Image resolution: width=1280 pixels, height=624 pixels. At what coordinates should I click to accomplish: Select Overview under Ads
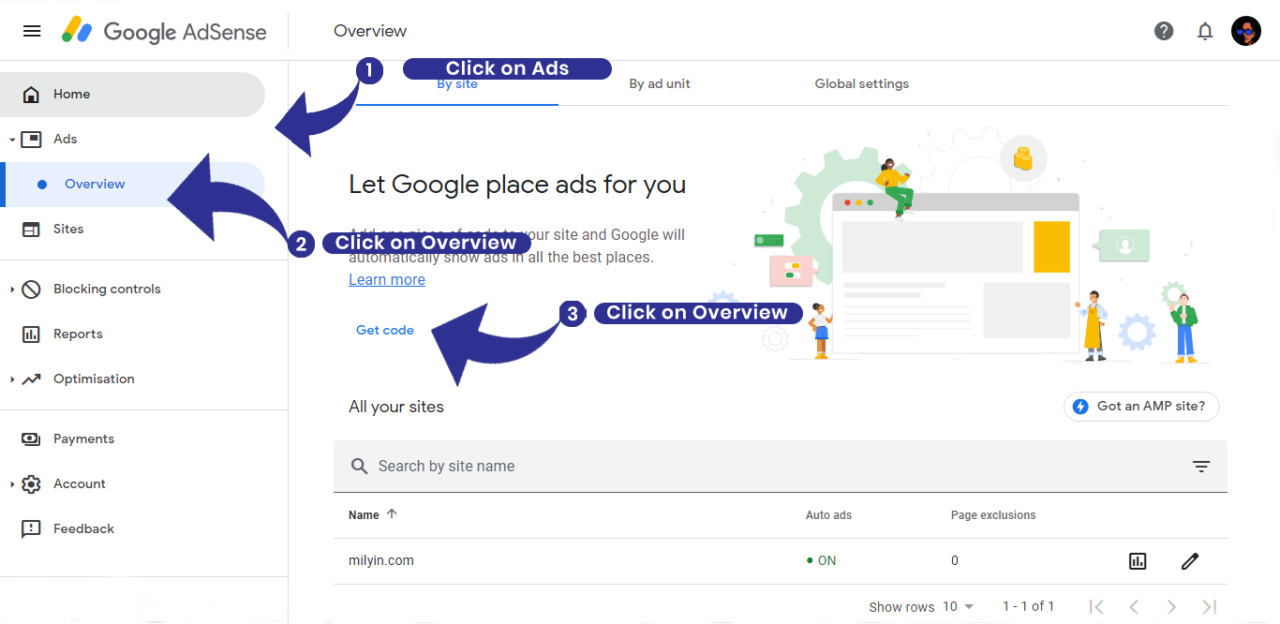coord(132,184)
